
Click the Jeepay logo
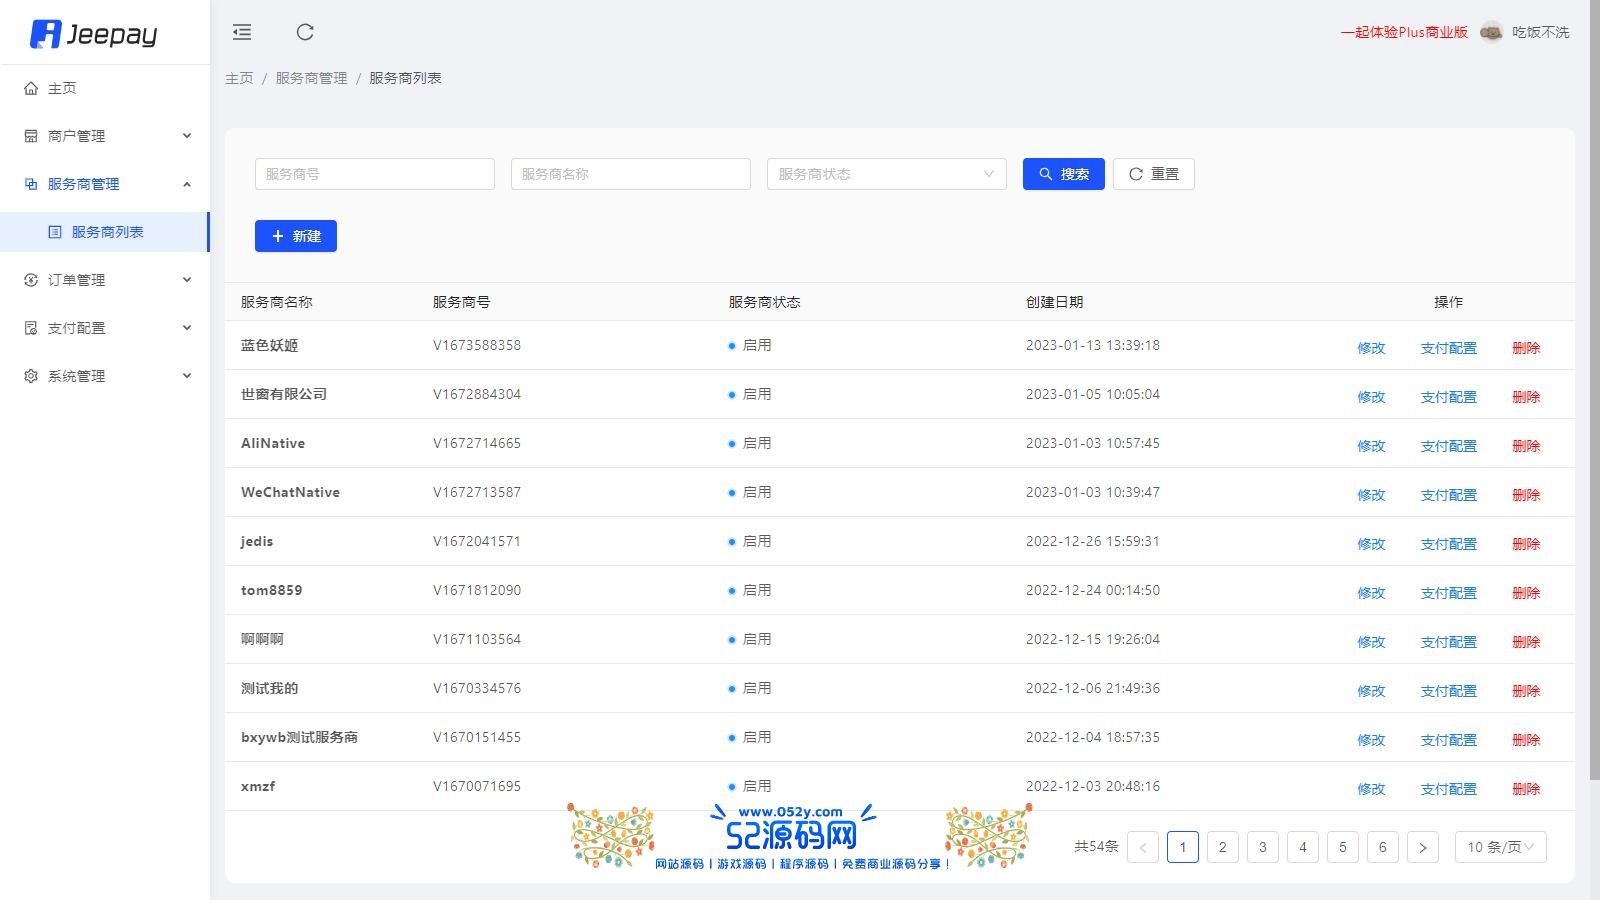tap(94, 34)
